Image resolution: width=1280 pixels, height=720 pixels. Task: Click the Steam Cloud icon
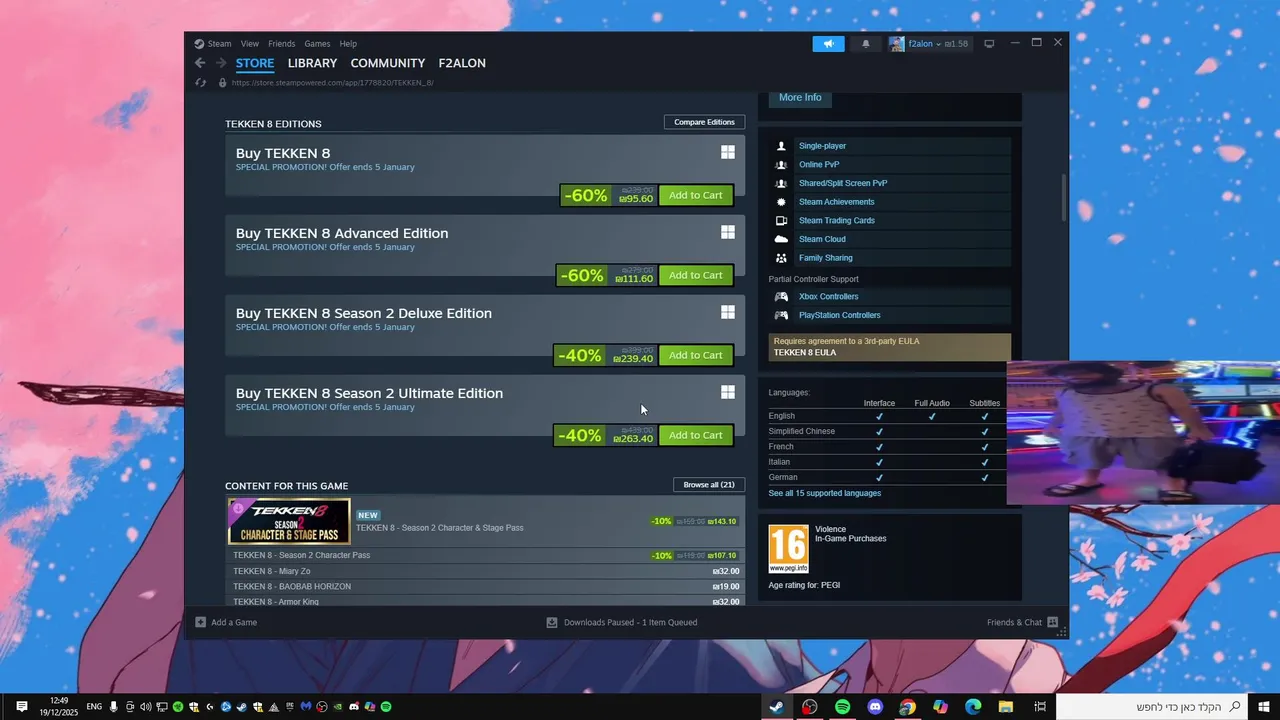(781, 239)
